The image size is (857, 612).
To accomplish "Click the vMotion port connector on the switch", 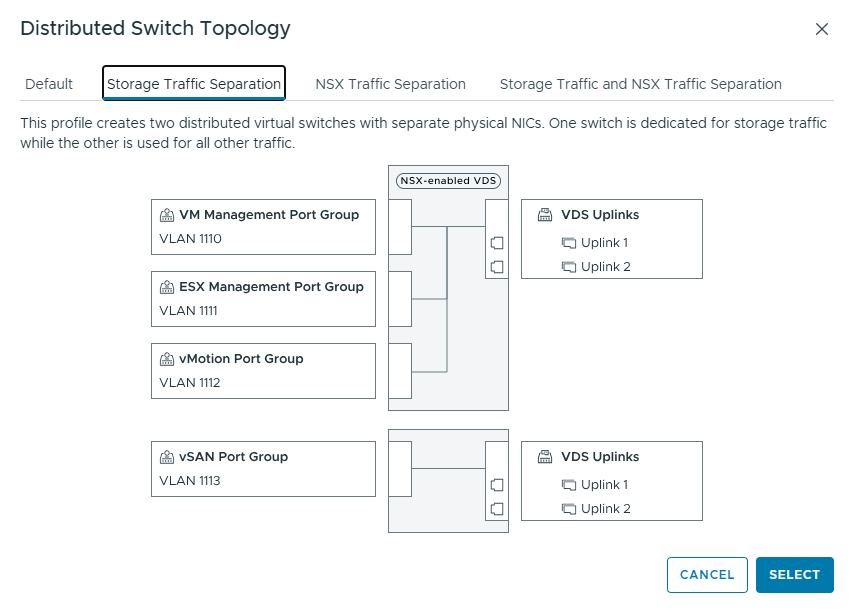I will (400, 371).
